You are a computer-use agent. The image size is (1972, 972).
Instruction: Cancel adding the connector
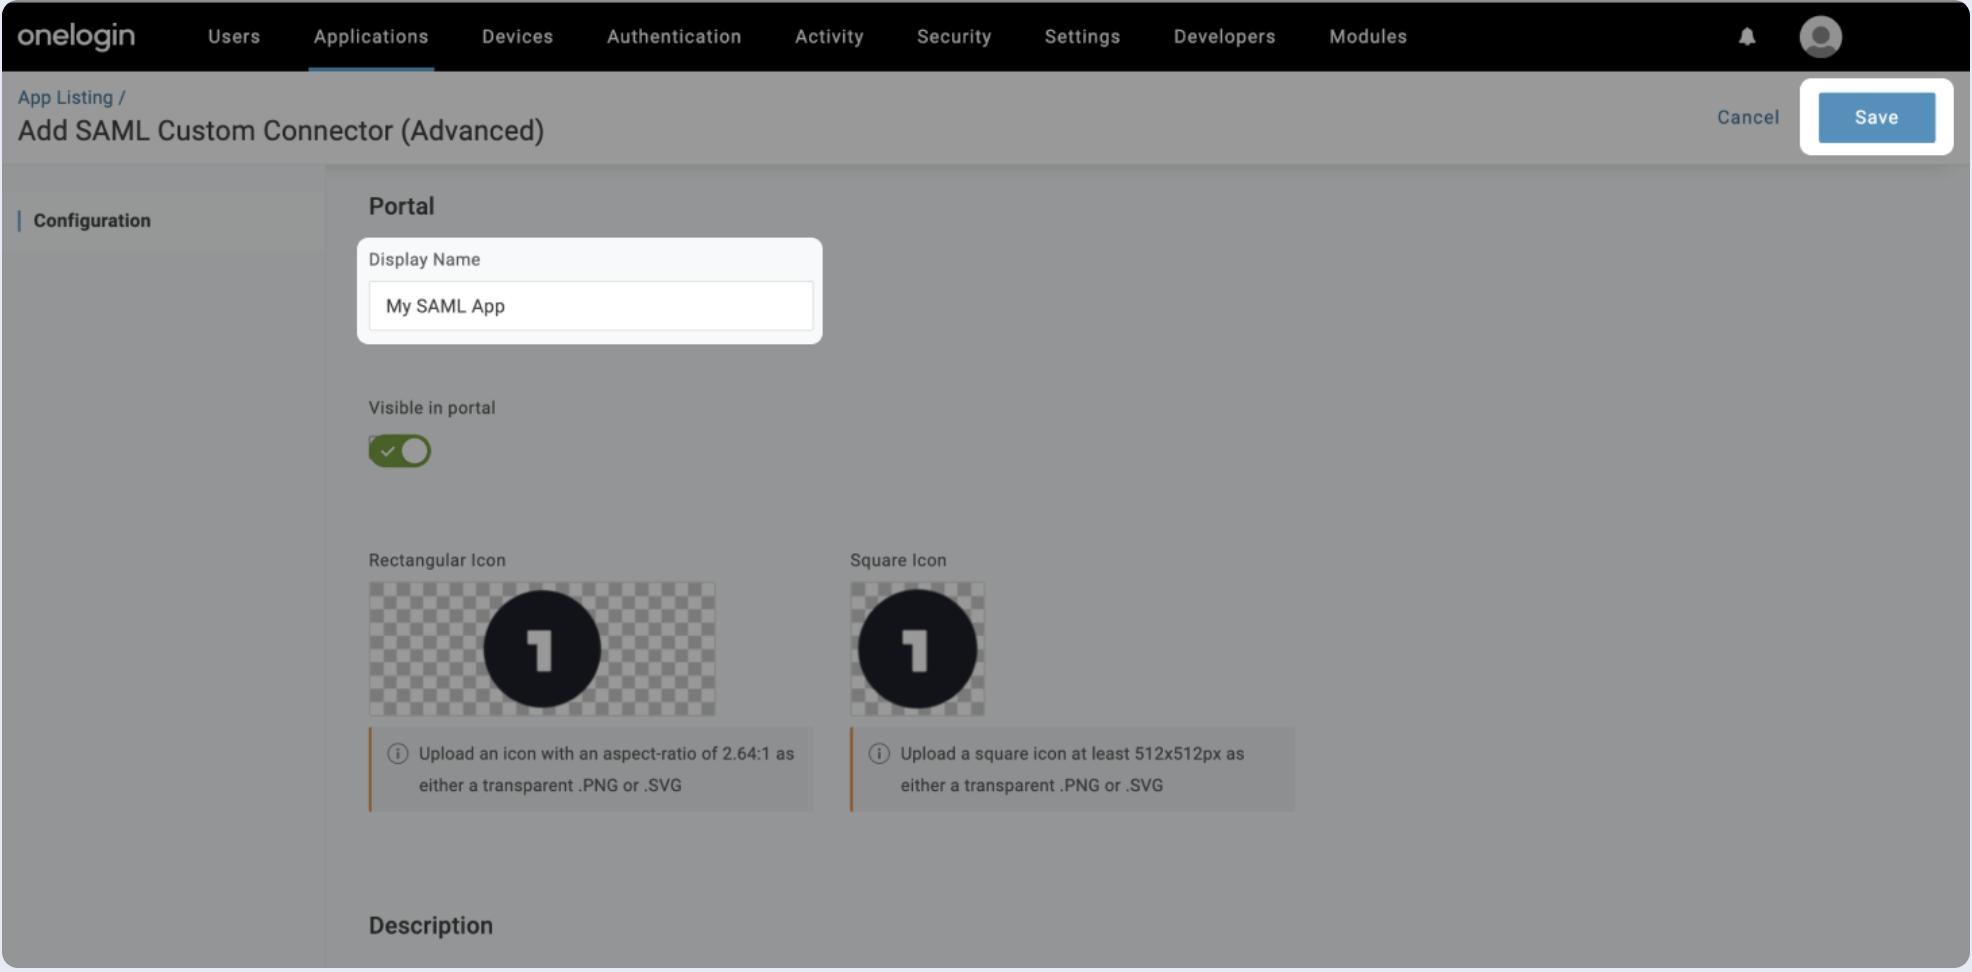coord(1748,118)
